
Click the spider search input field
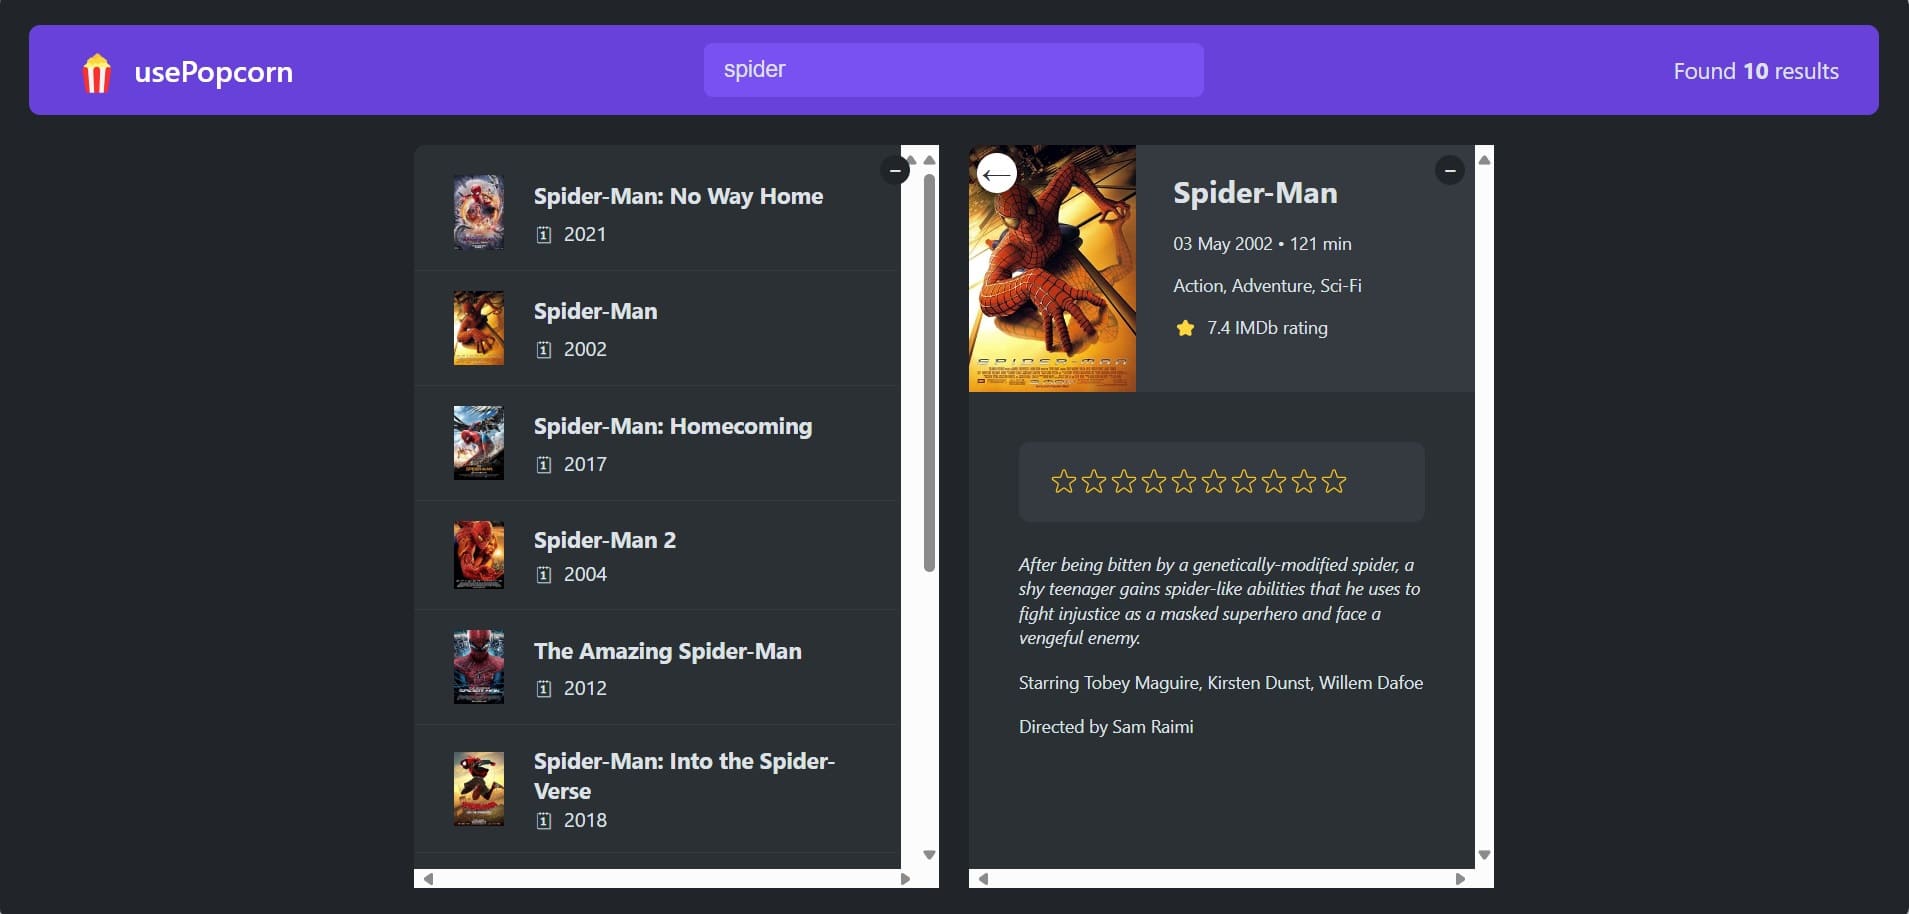tap(953, 70)
